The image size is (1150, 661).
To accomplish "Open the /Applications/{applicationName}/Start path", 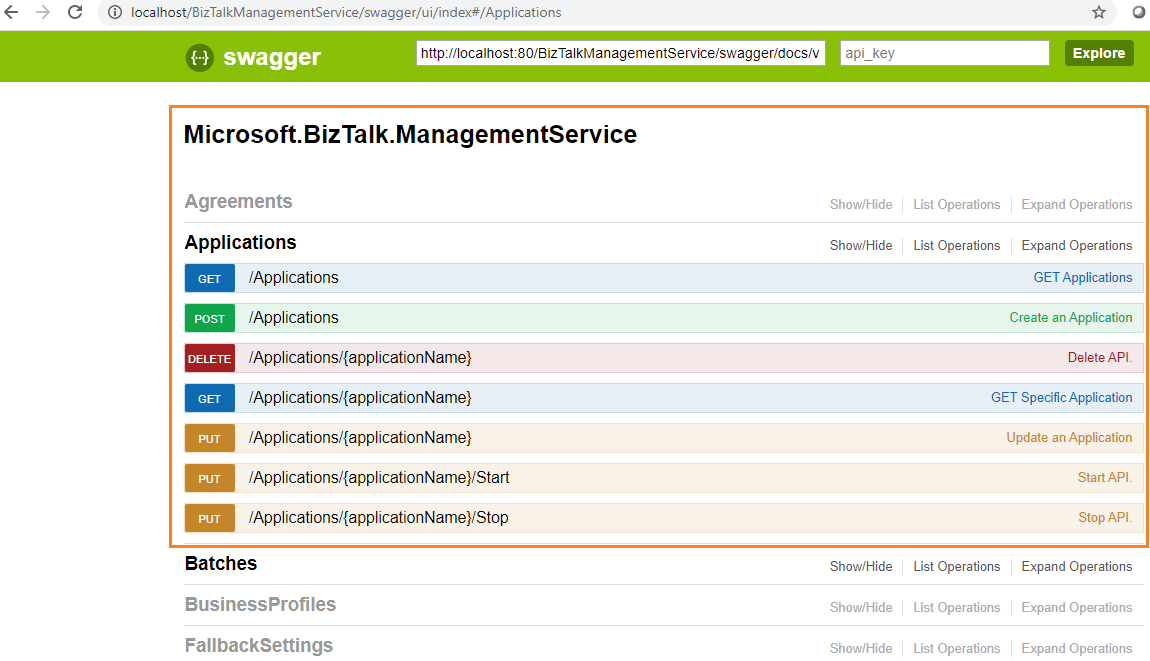I will coord(379,478).
